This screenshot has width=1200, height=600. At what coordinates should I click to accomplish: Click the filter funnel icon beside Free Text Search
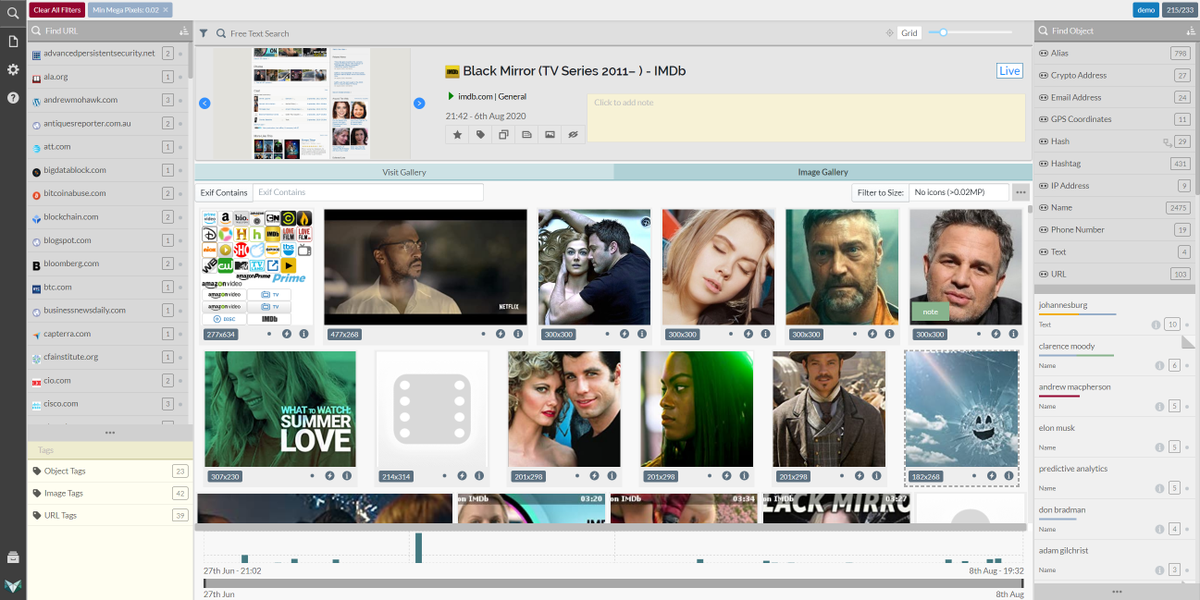point(203,33)
